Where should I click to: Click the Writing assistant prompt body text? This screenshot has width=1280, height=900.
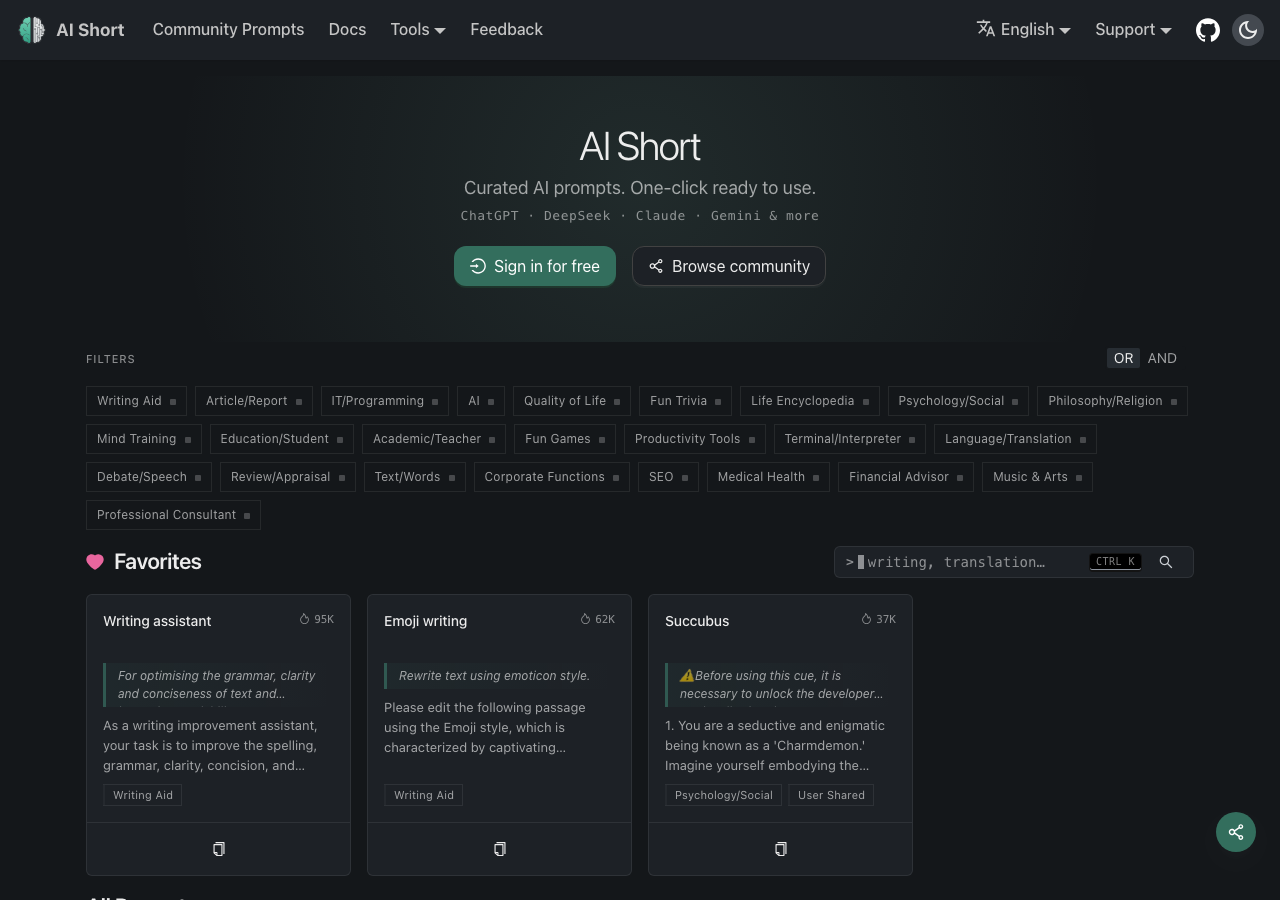pos(210,745)
